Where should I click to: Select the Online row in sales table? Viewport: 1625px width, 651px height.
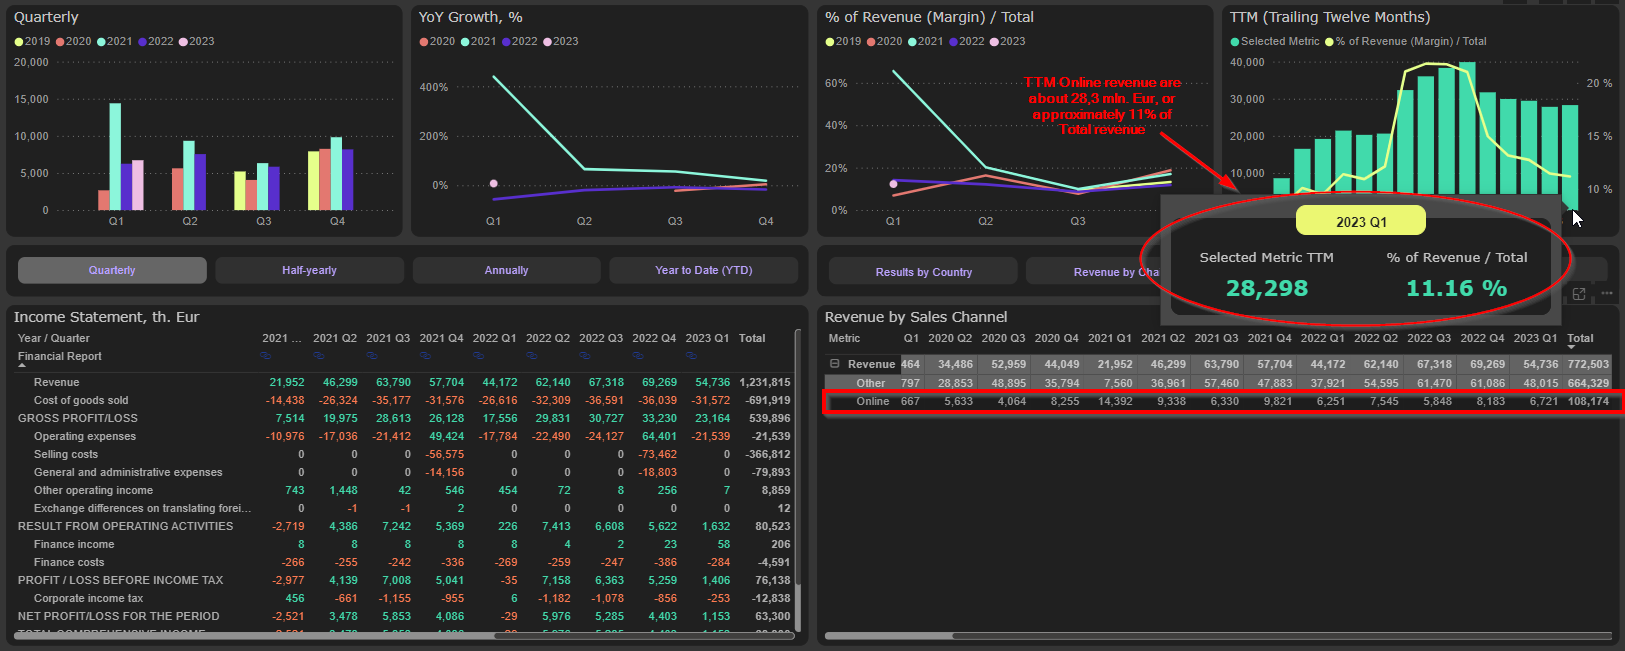(x=872, y=401)
